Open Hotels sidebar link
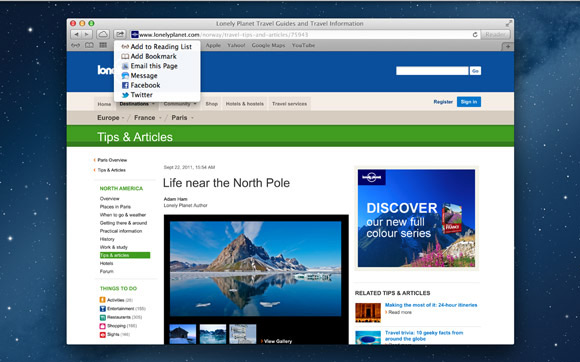This screenshot has height=362, width=580. [106, 263]
